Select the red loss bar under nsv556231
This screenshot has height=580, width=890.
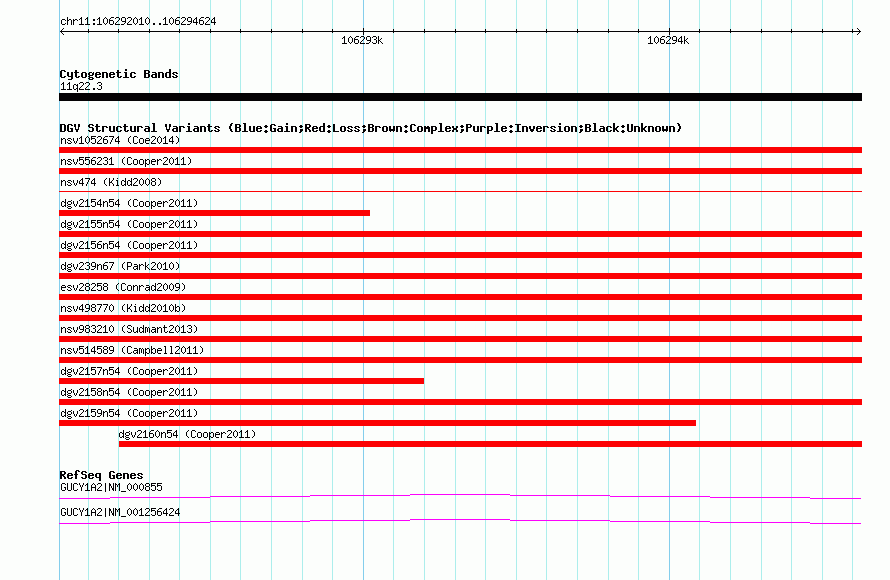[x=460, y=171]
